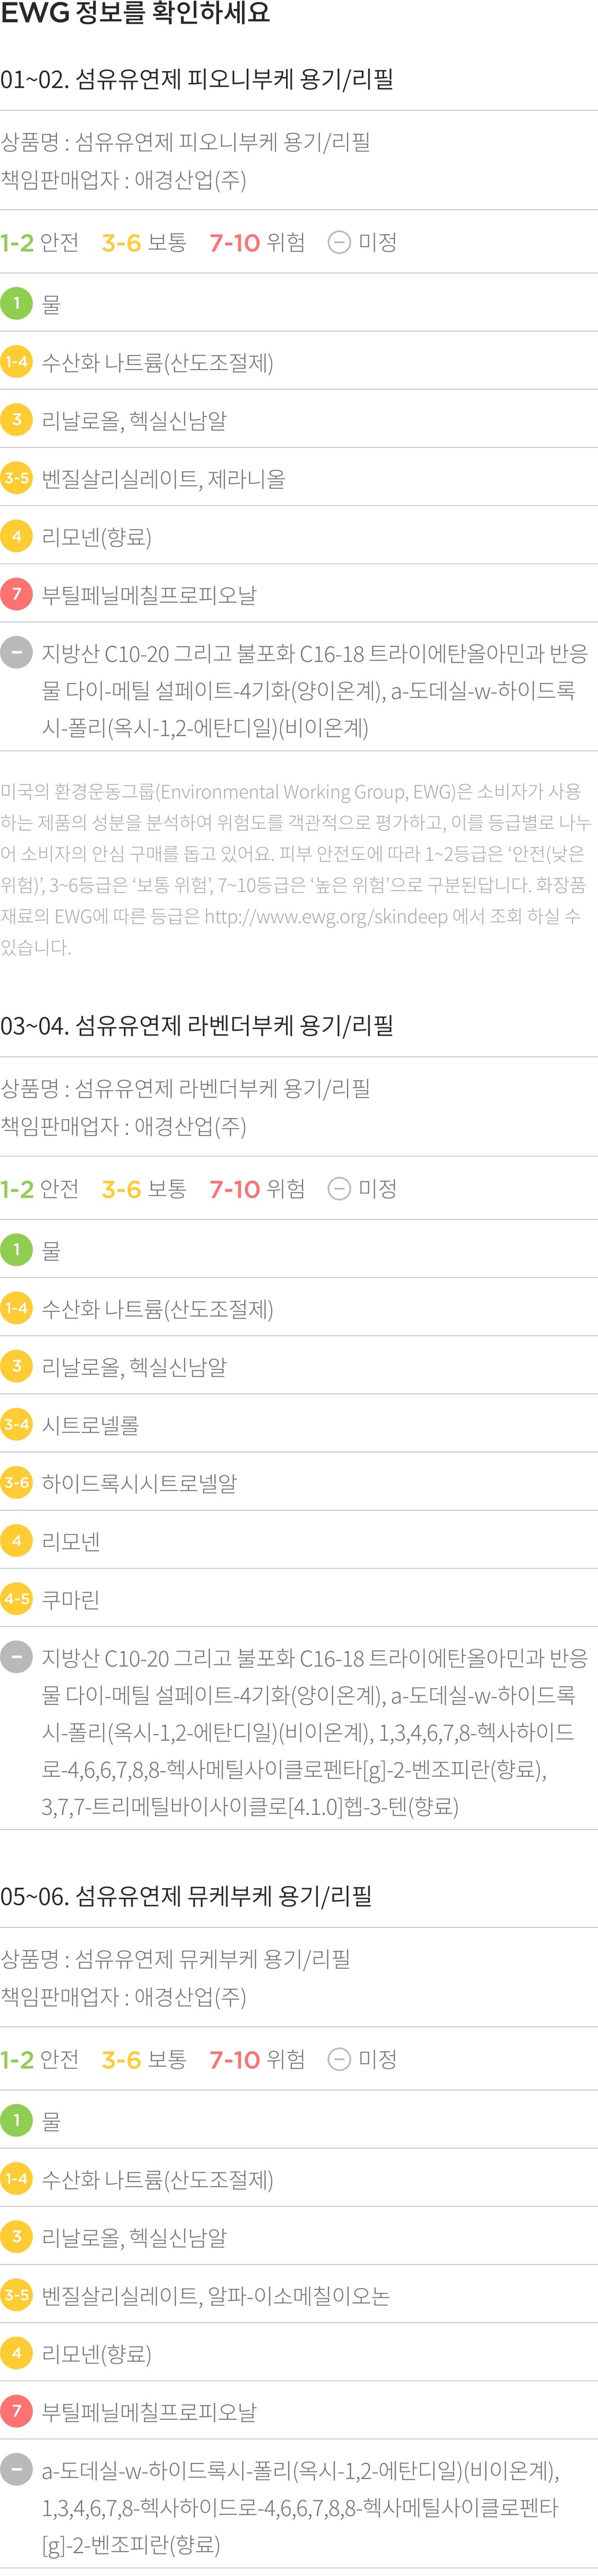Click the 05~06 뮤케부케 section heading
Image resolution: width=598 pixels, height=2576 pixels.
click(186, 1896)
